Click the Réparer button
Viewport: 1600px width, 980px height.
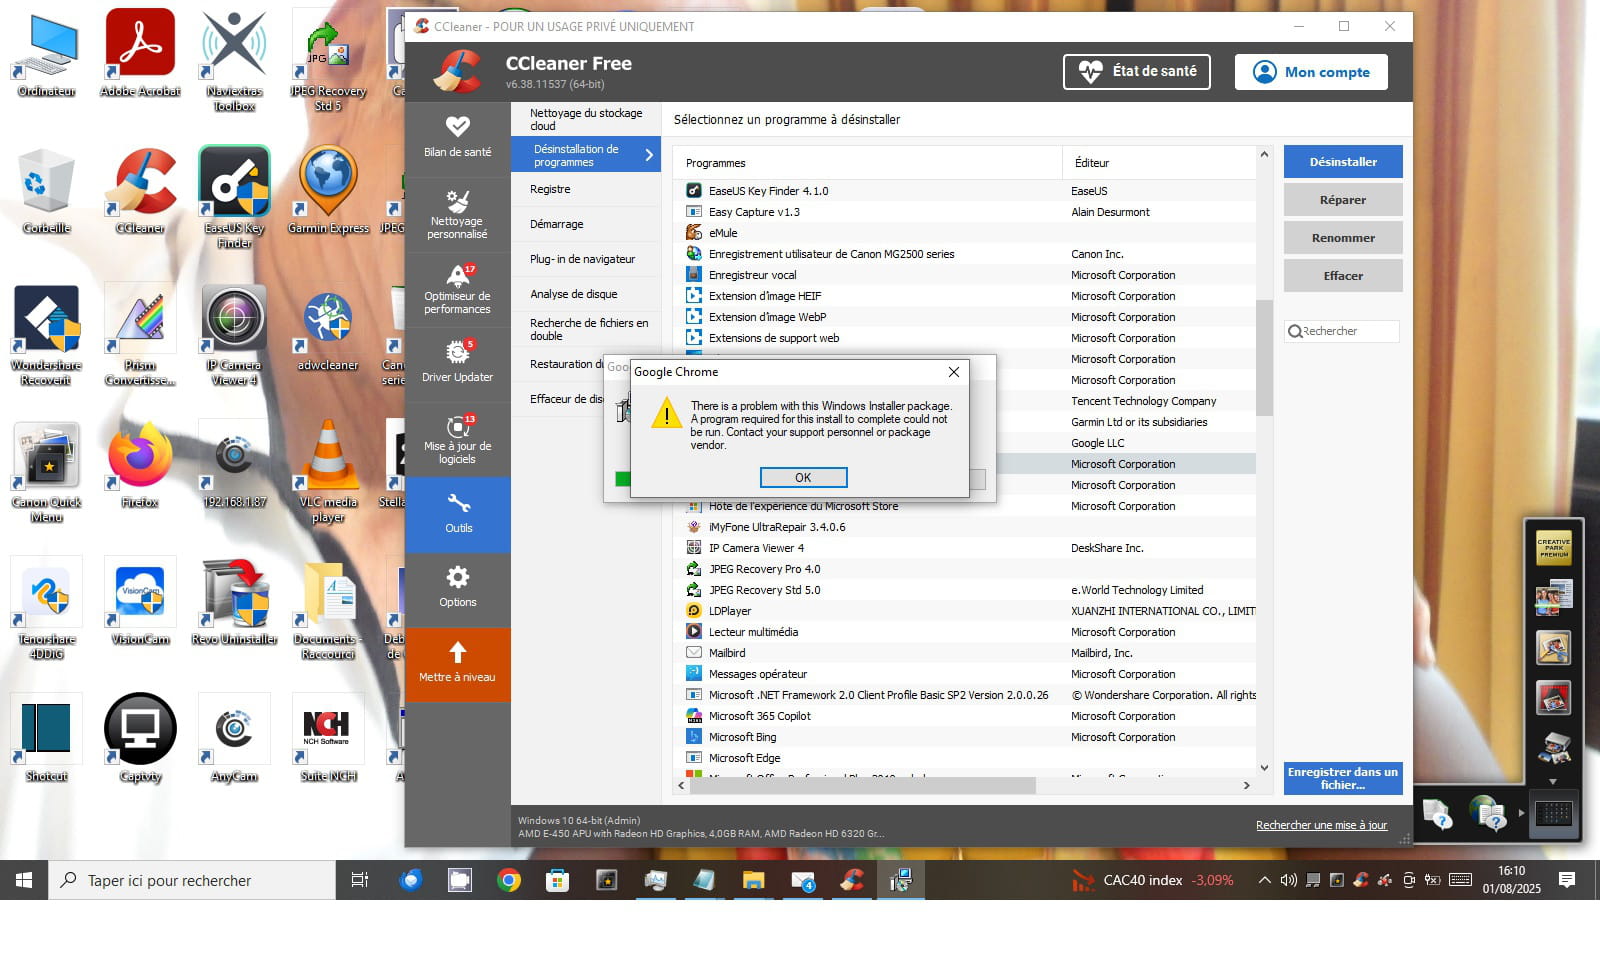pyautogui.click(x=1343, y=200)
